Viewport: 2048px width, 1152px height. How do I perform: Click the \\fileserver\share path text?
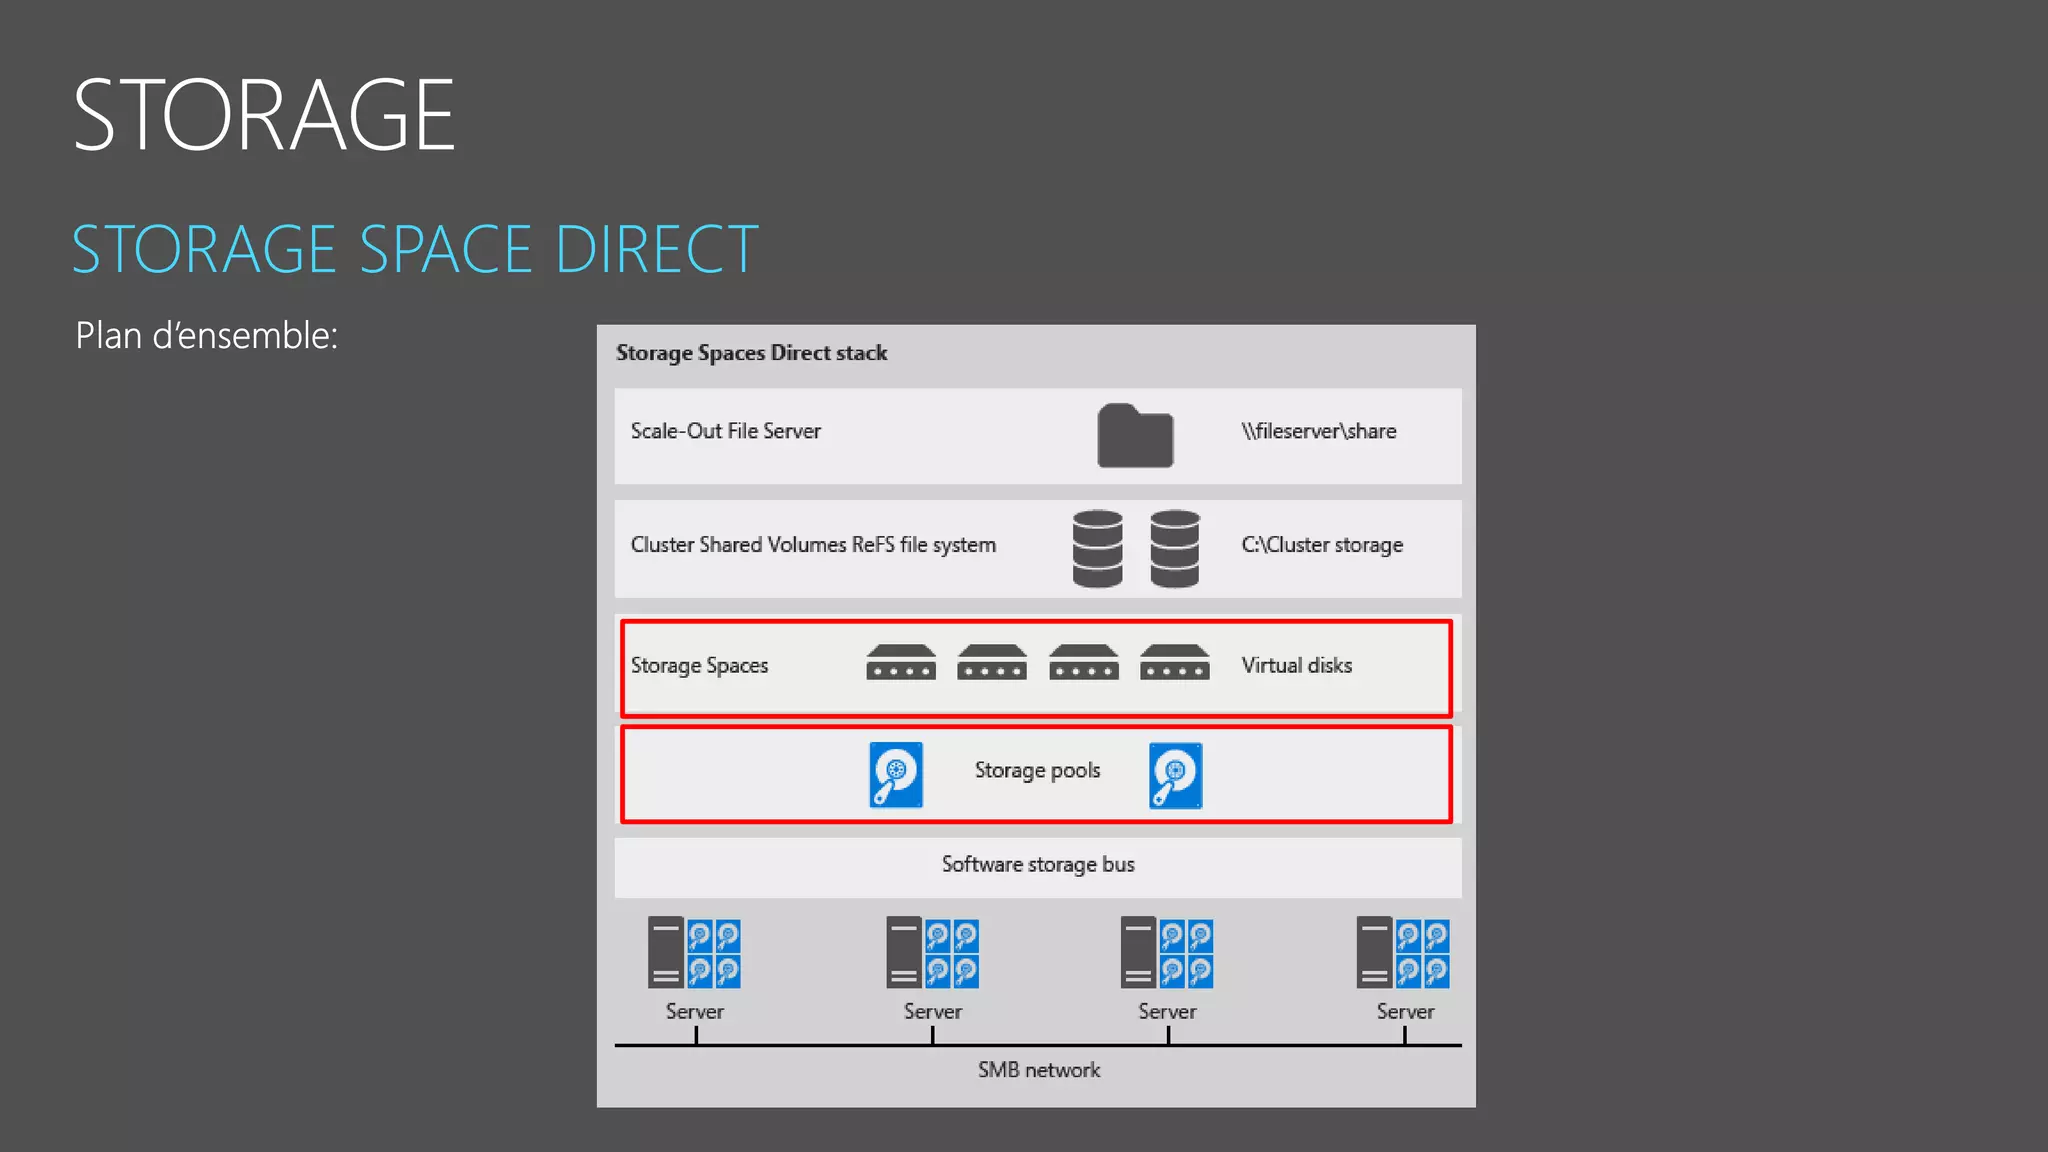(x=1318, y=431)
